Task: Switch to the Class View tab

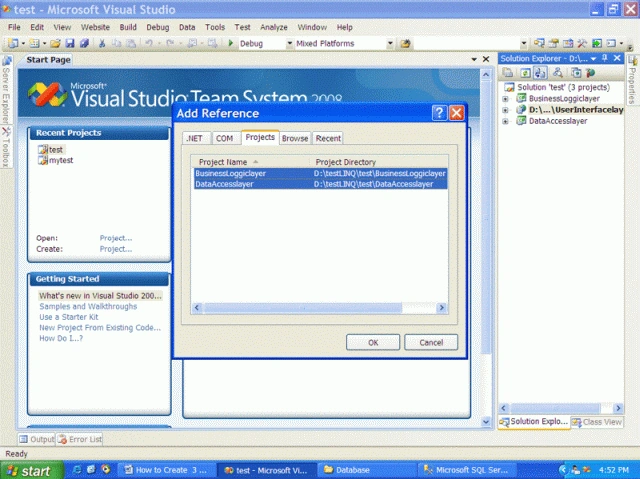Action: [x=597, y=422]
